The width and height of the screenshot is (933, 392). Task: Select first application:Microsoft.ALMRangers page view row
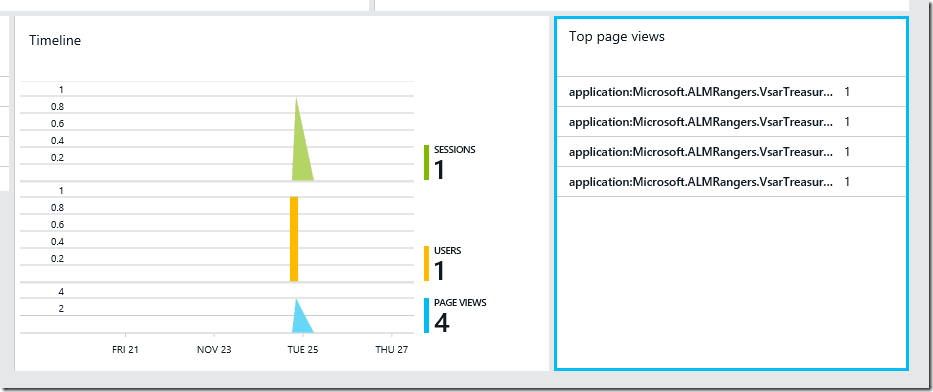click(x=731, y=92)
